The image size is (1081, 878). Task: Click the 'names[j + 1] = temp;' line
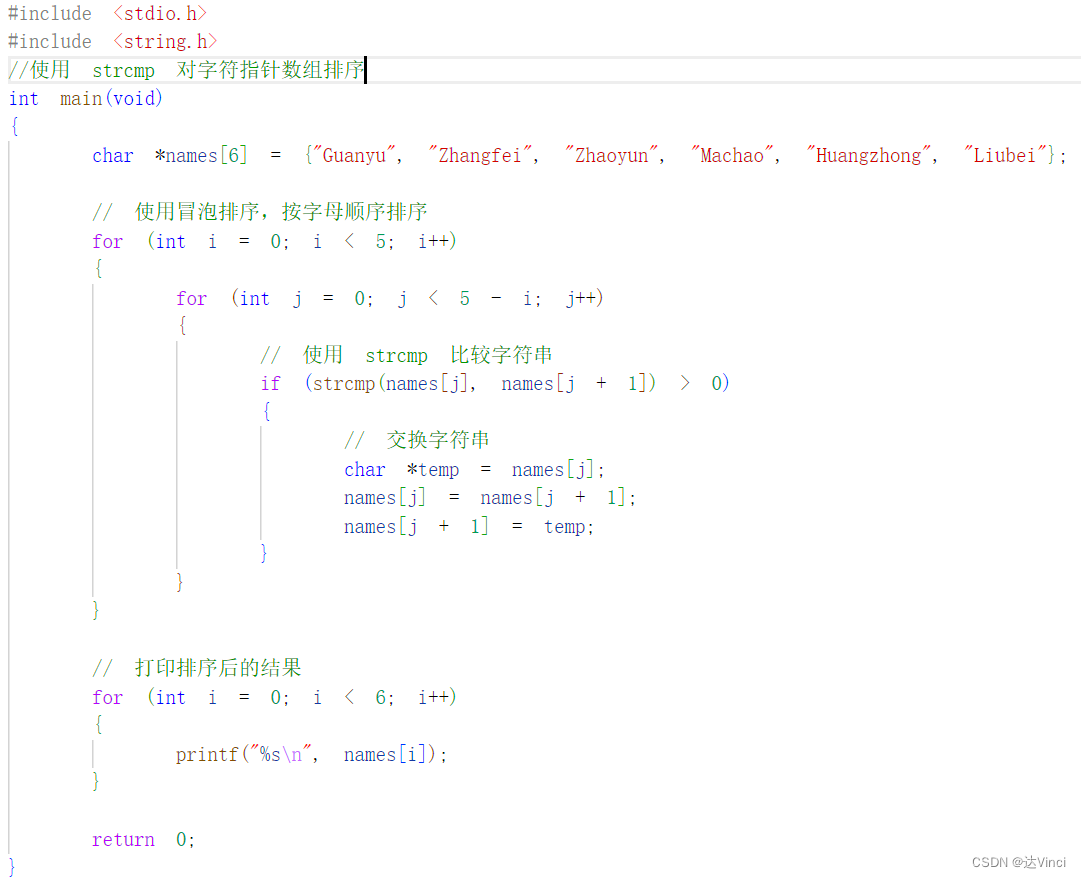pos(469,527)
